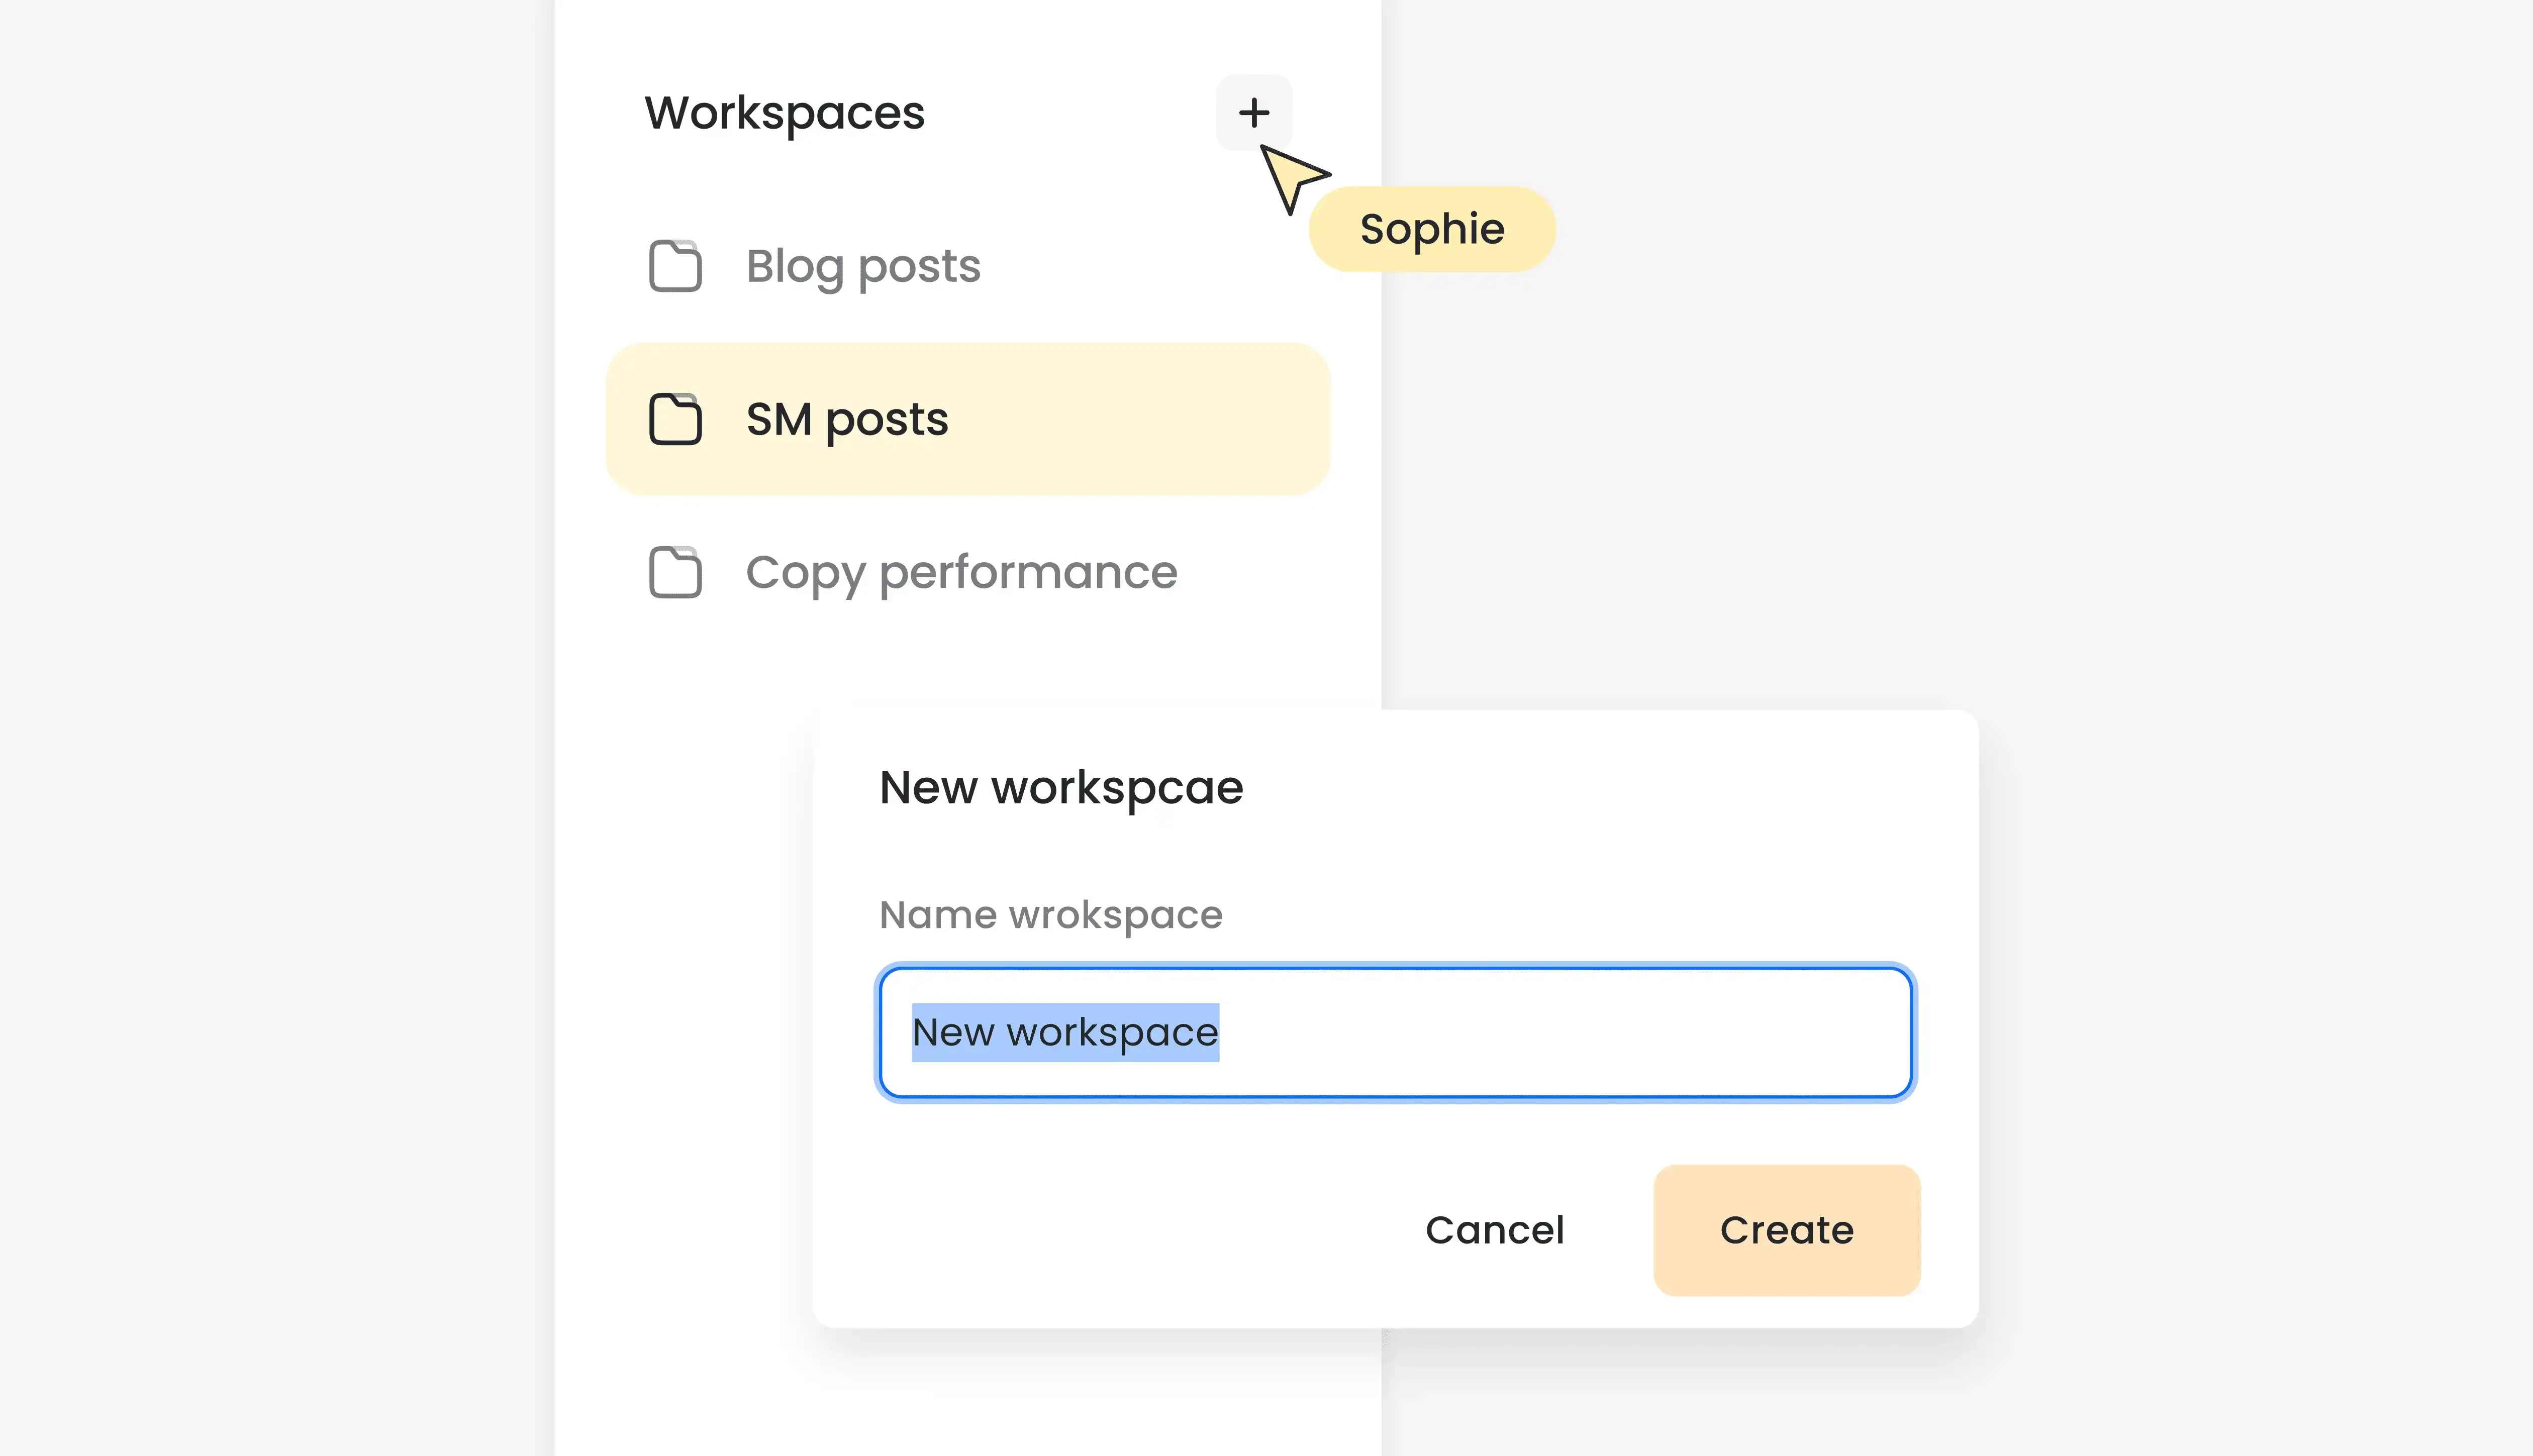The height and width of the screenshot is (1456, 2533).
Task: Click the 'New workspcae' dialog title
Action: click(1061, 788)
